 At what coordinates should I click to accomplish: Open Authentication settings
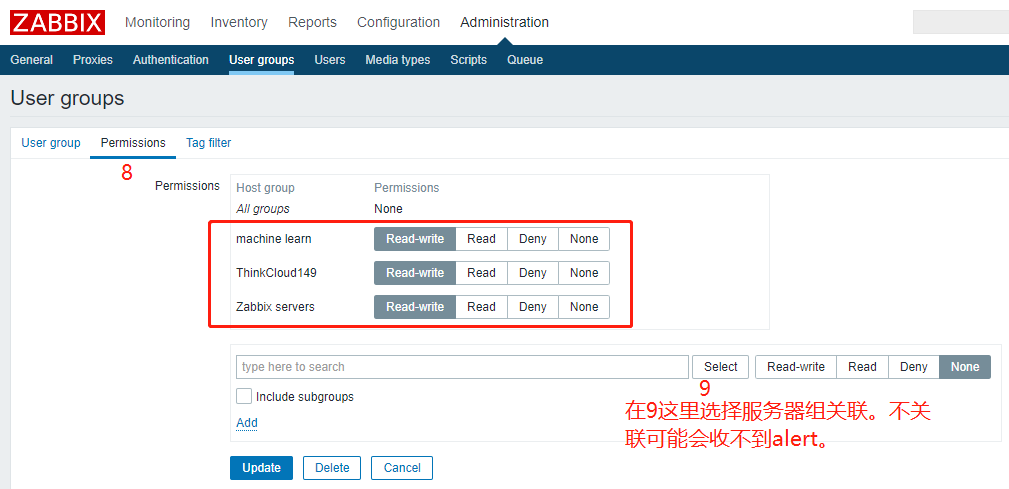tap(171, 60)
